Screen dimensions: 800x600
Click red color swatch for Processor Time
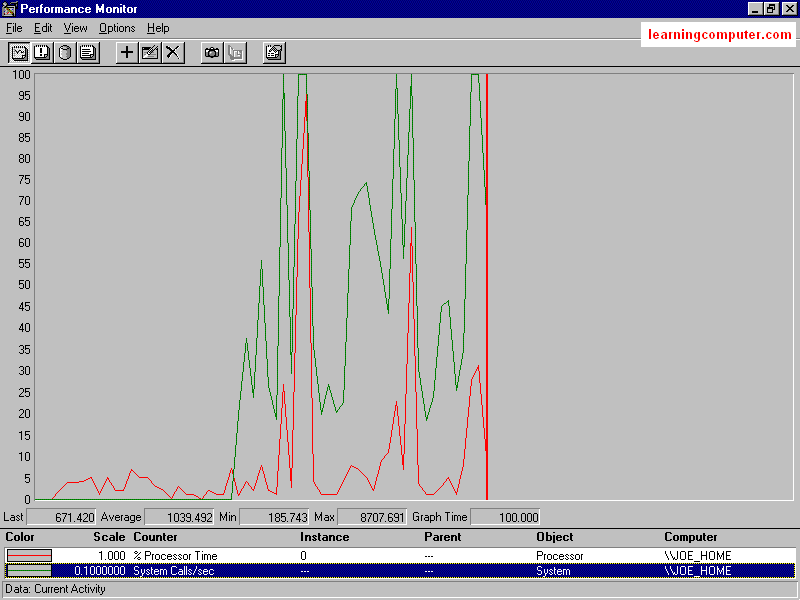(x=29, y=556)
